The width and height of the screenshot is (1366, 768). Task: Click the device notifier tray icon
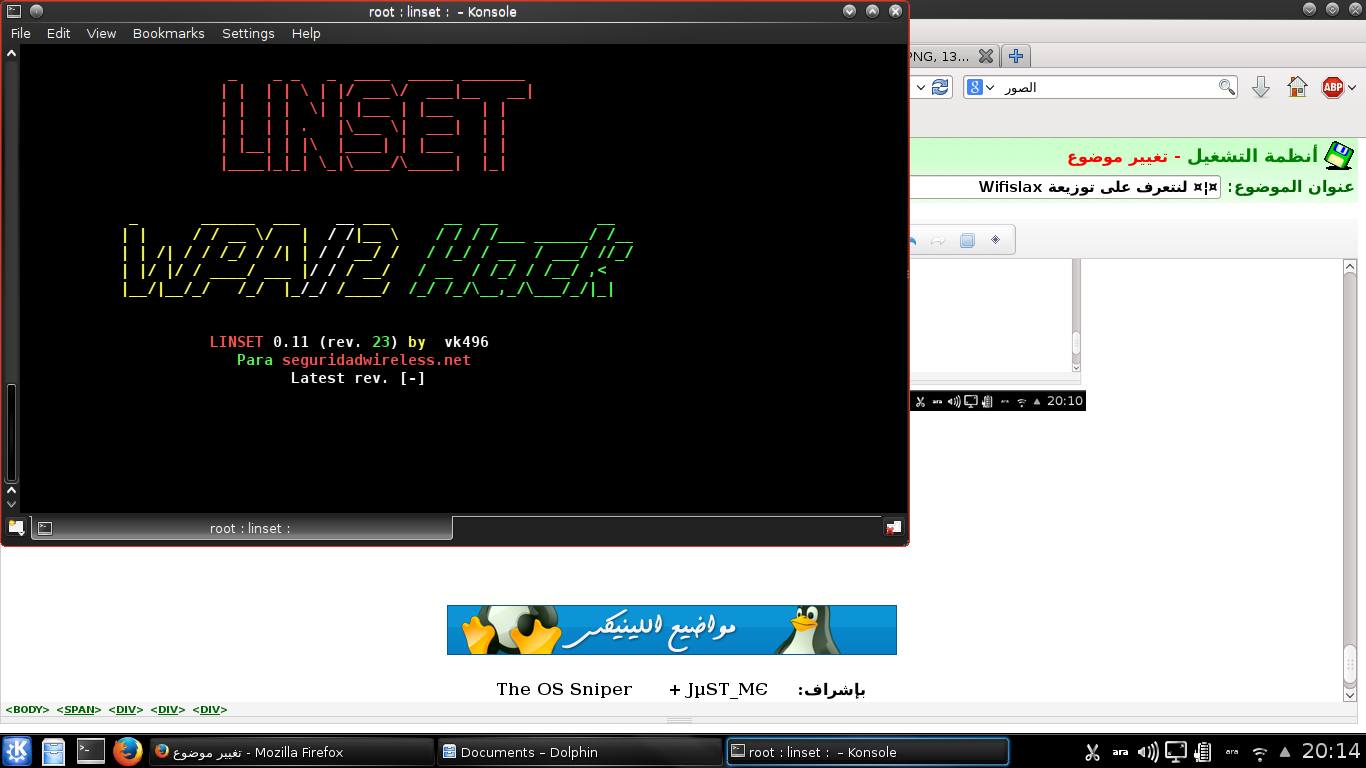(x=1203, y=752)
